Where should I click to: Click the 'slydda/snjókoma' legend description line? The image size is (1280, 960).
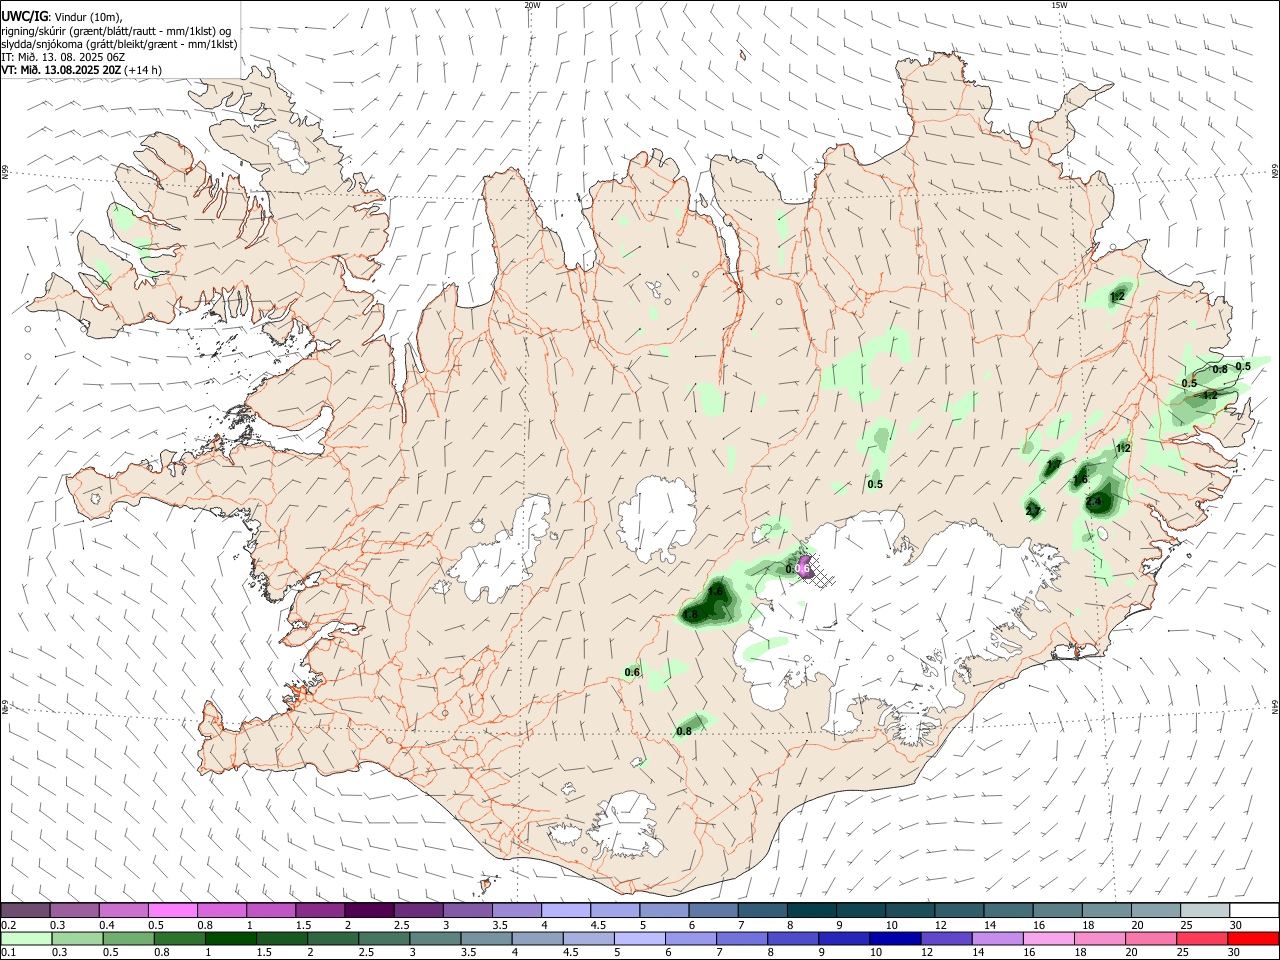coord(119,44)
